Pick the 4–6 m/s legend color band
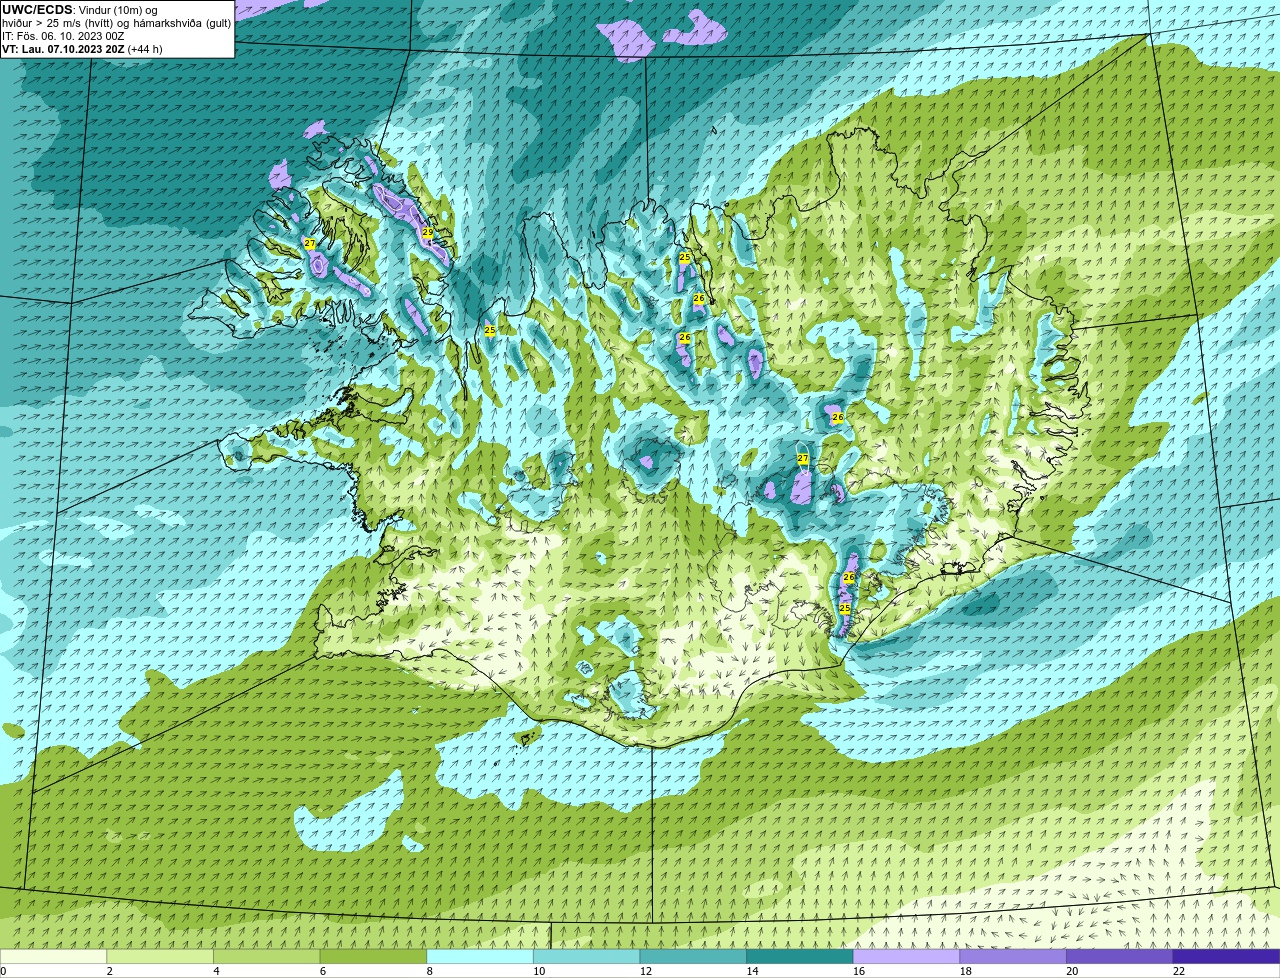This screenshot has width=1280, height=978. point(267,956)
